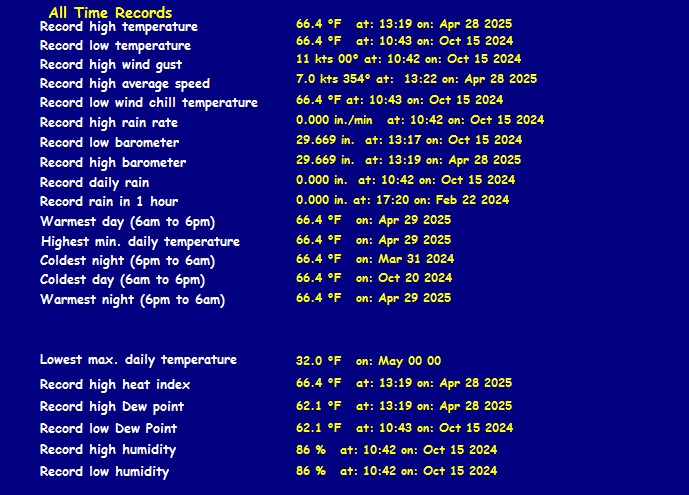Click record rain value dated Feb 22 2024
Screen dimensions: 689x495
[x=403, y=200]
